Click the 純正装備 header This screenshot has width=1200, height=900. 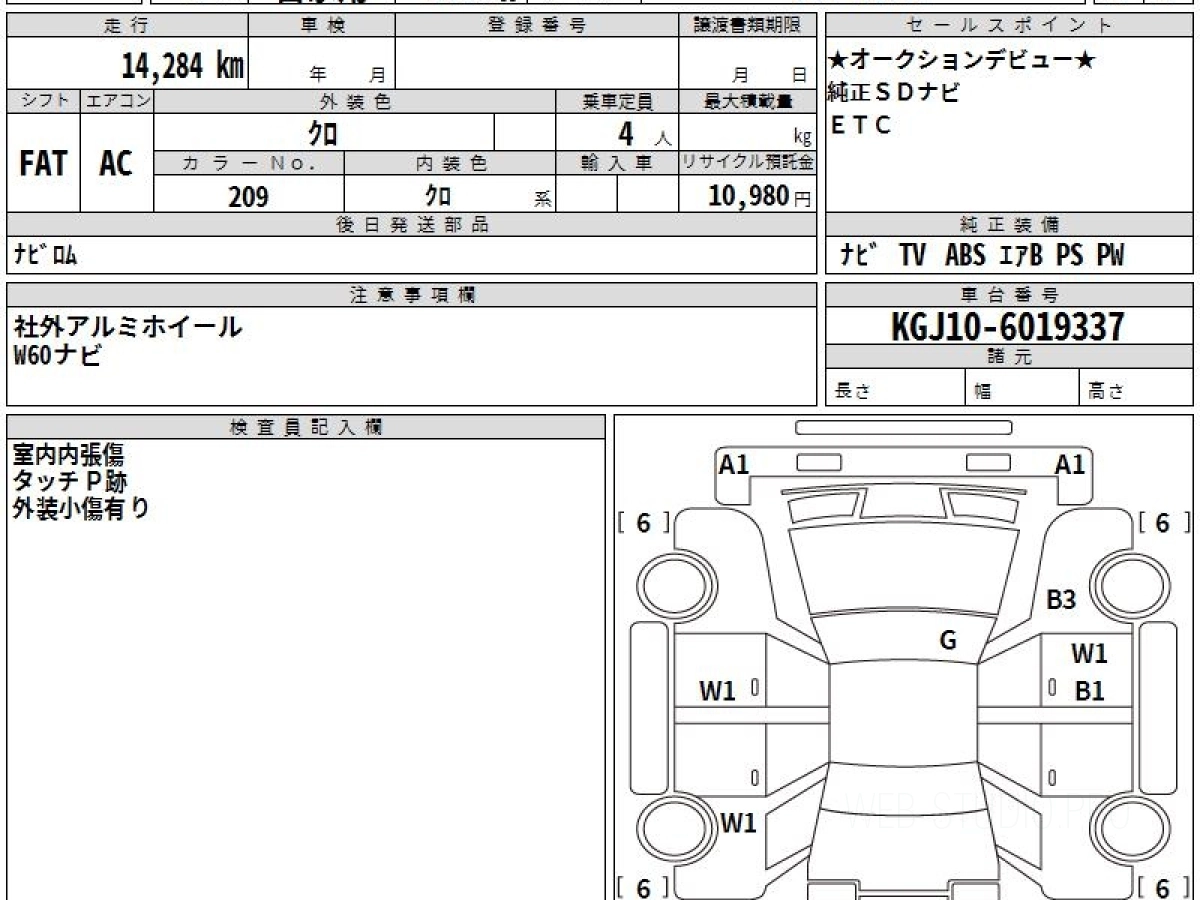click(1009, 225)
